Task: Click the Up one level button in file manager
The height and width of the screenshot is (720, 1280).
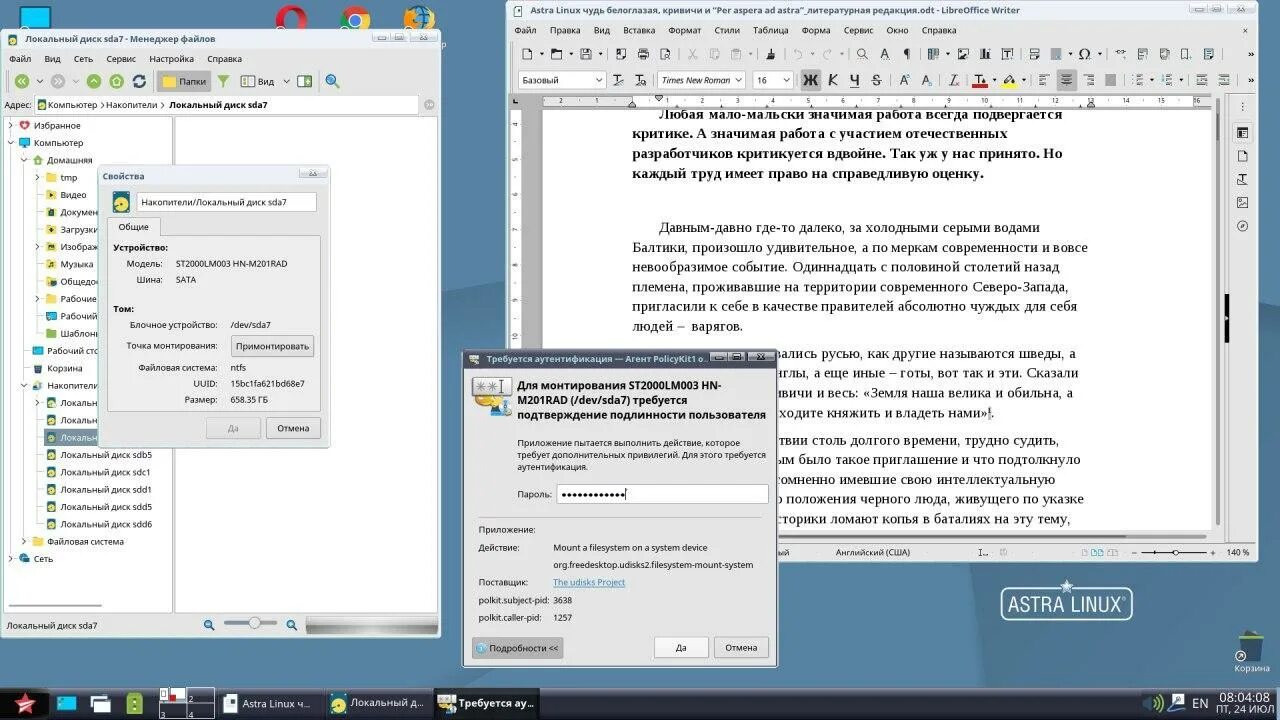Action: [x=93, y=81]
